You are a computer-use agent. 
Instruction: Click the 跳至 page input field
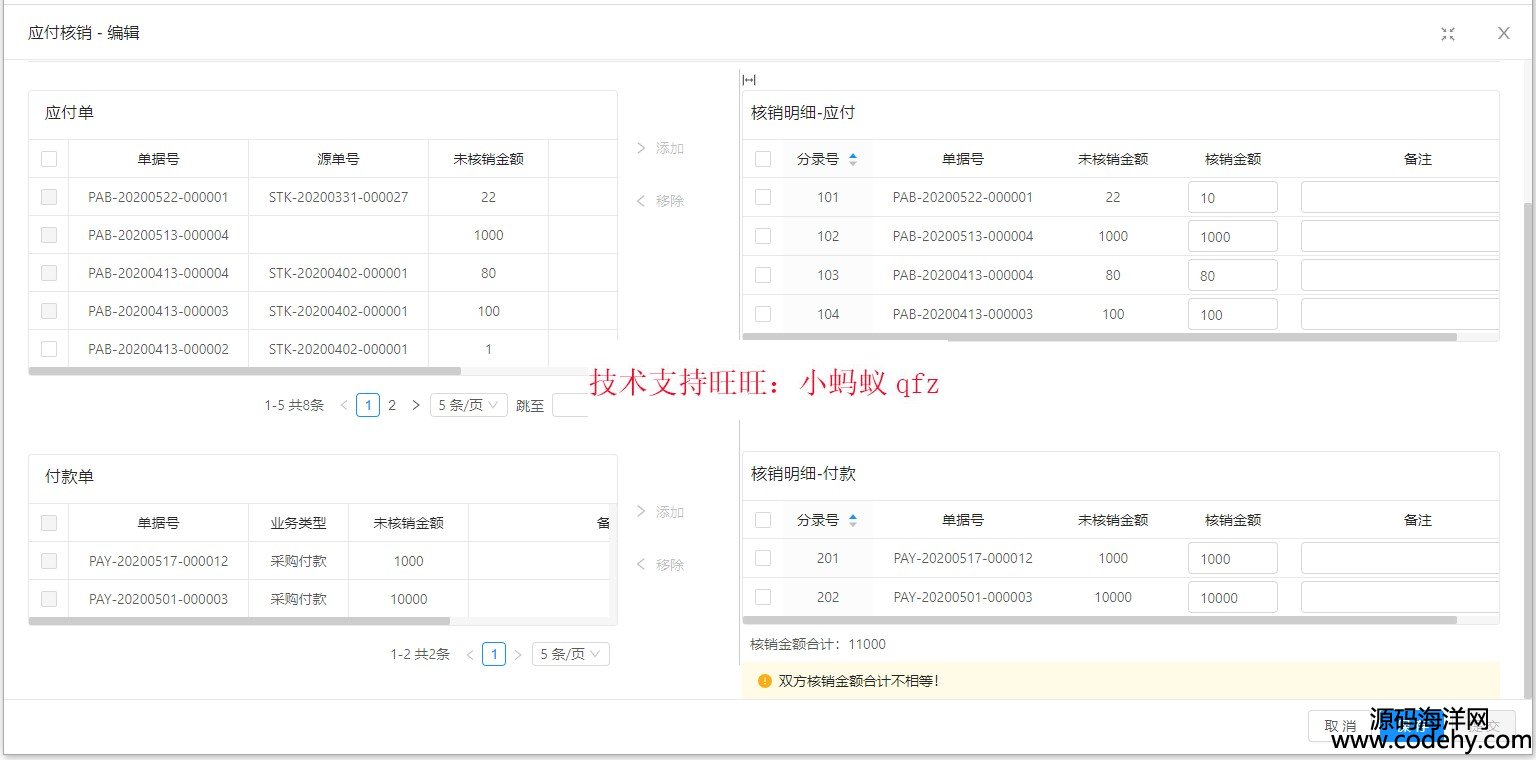click(570, 405)
